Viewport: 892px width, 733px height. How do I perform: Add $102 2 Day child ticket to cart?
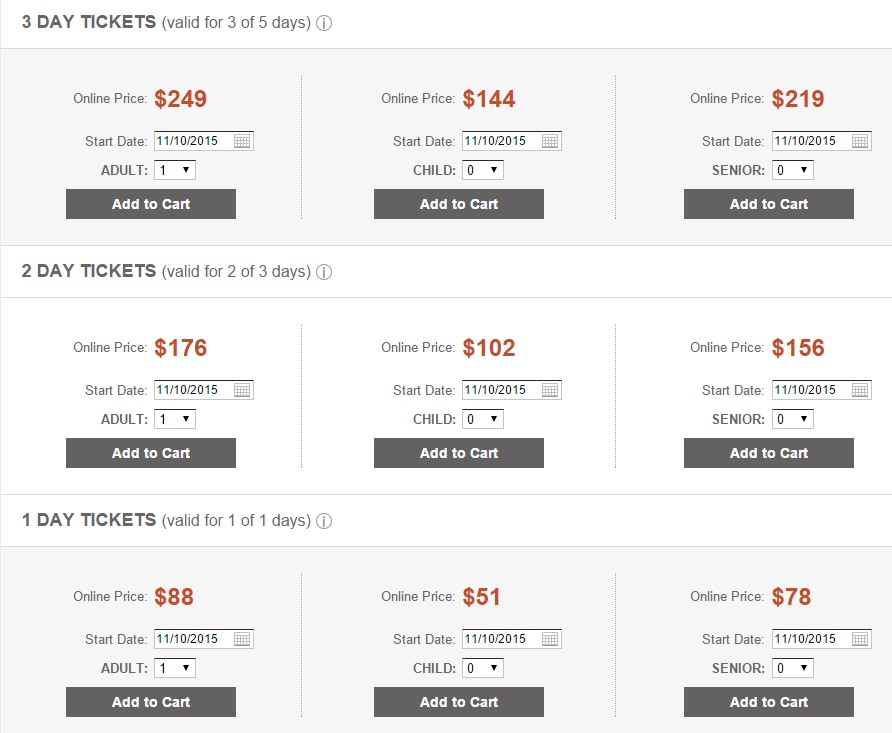459,453
